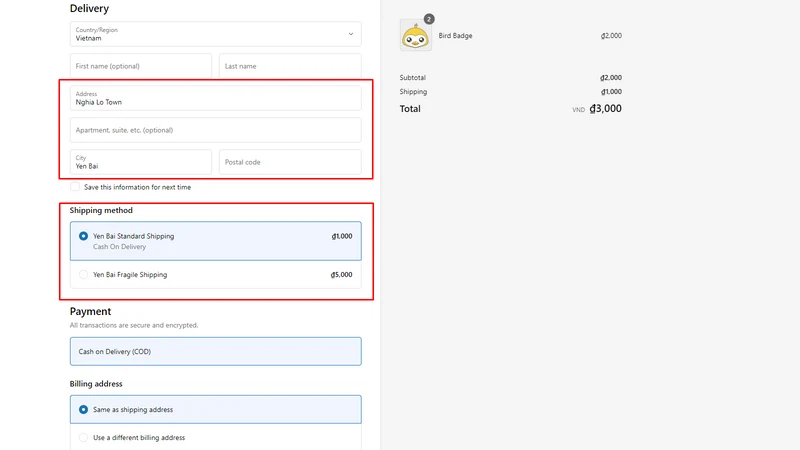
Task: Click the Bird Badge product thumbnail
Action: (415, 36)
